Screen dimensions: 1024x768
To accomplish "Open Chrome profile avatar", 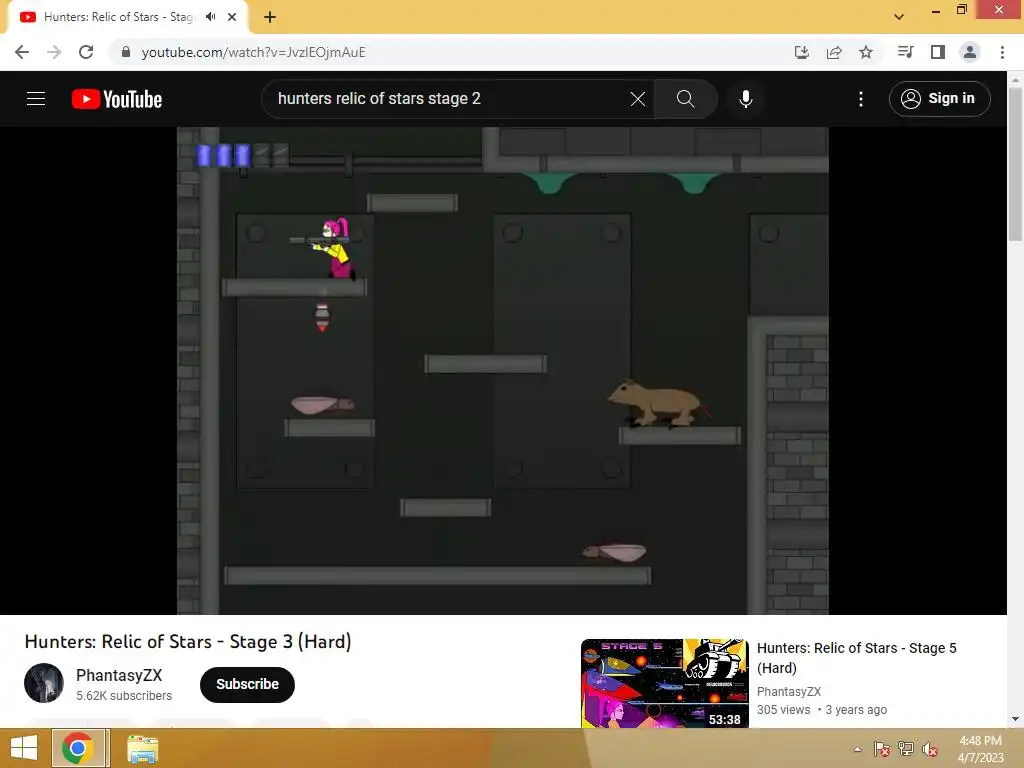I will tap(970, 52).
